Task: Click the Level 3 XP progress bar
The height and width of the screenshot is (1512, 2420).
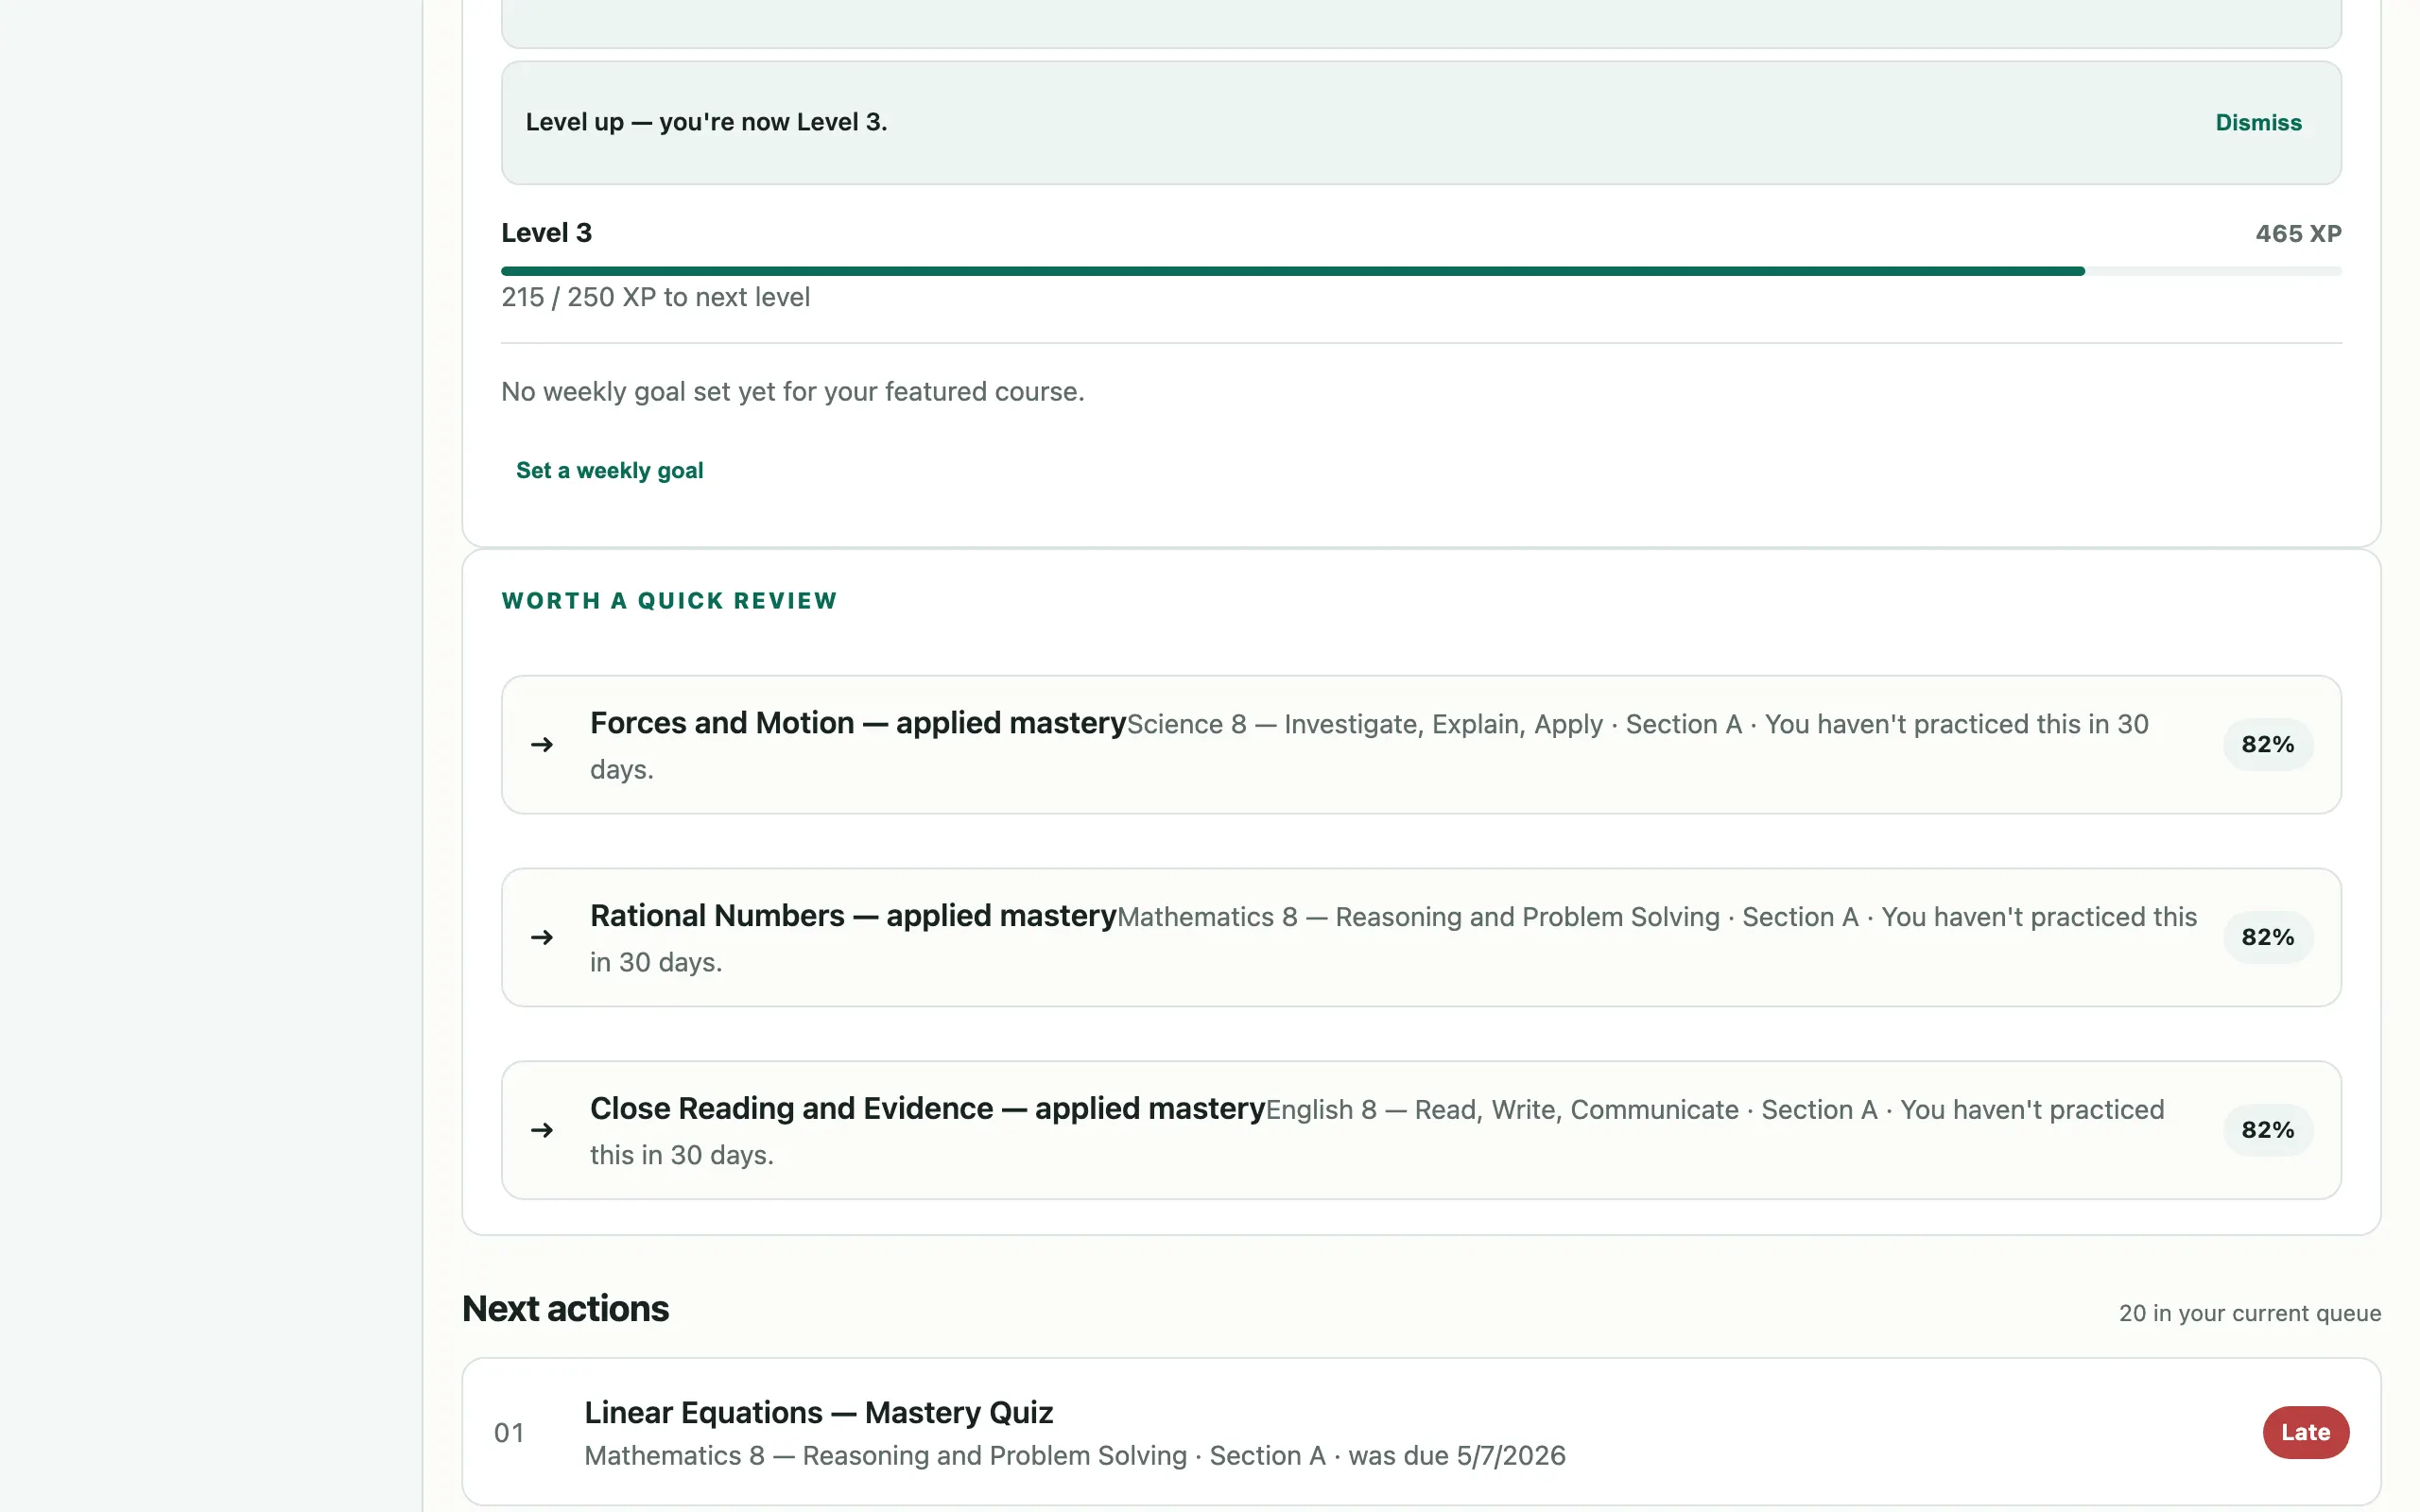Action: pos(1421,271)
